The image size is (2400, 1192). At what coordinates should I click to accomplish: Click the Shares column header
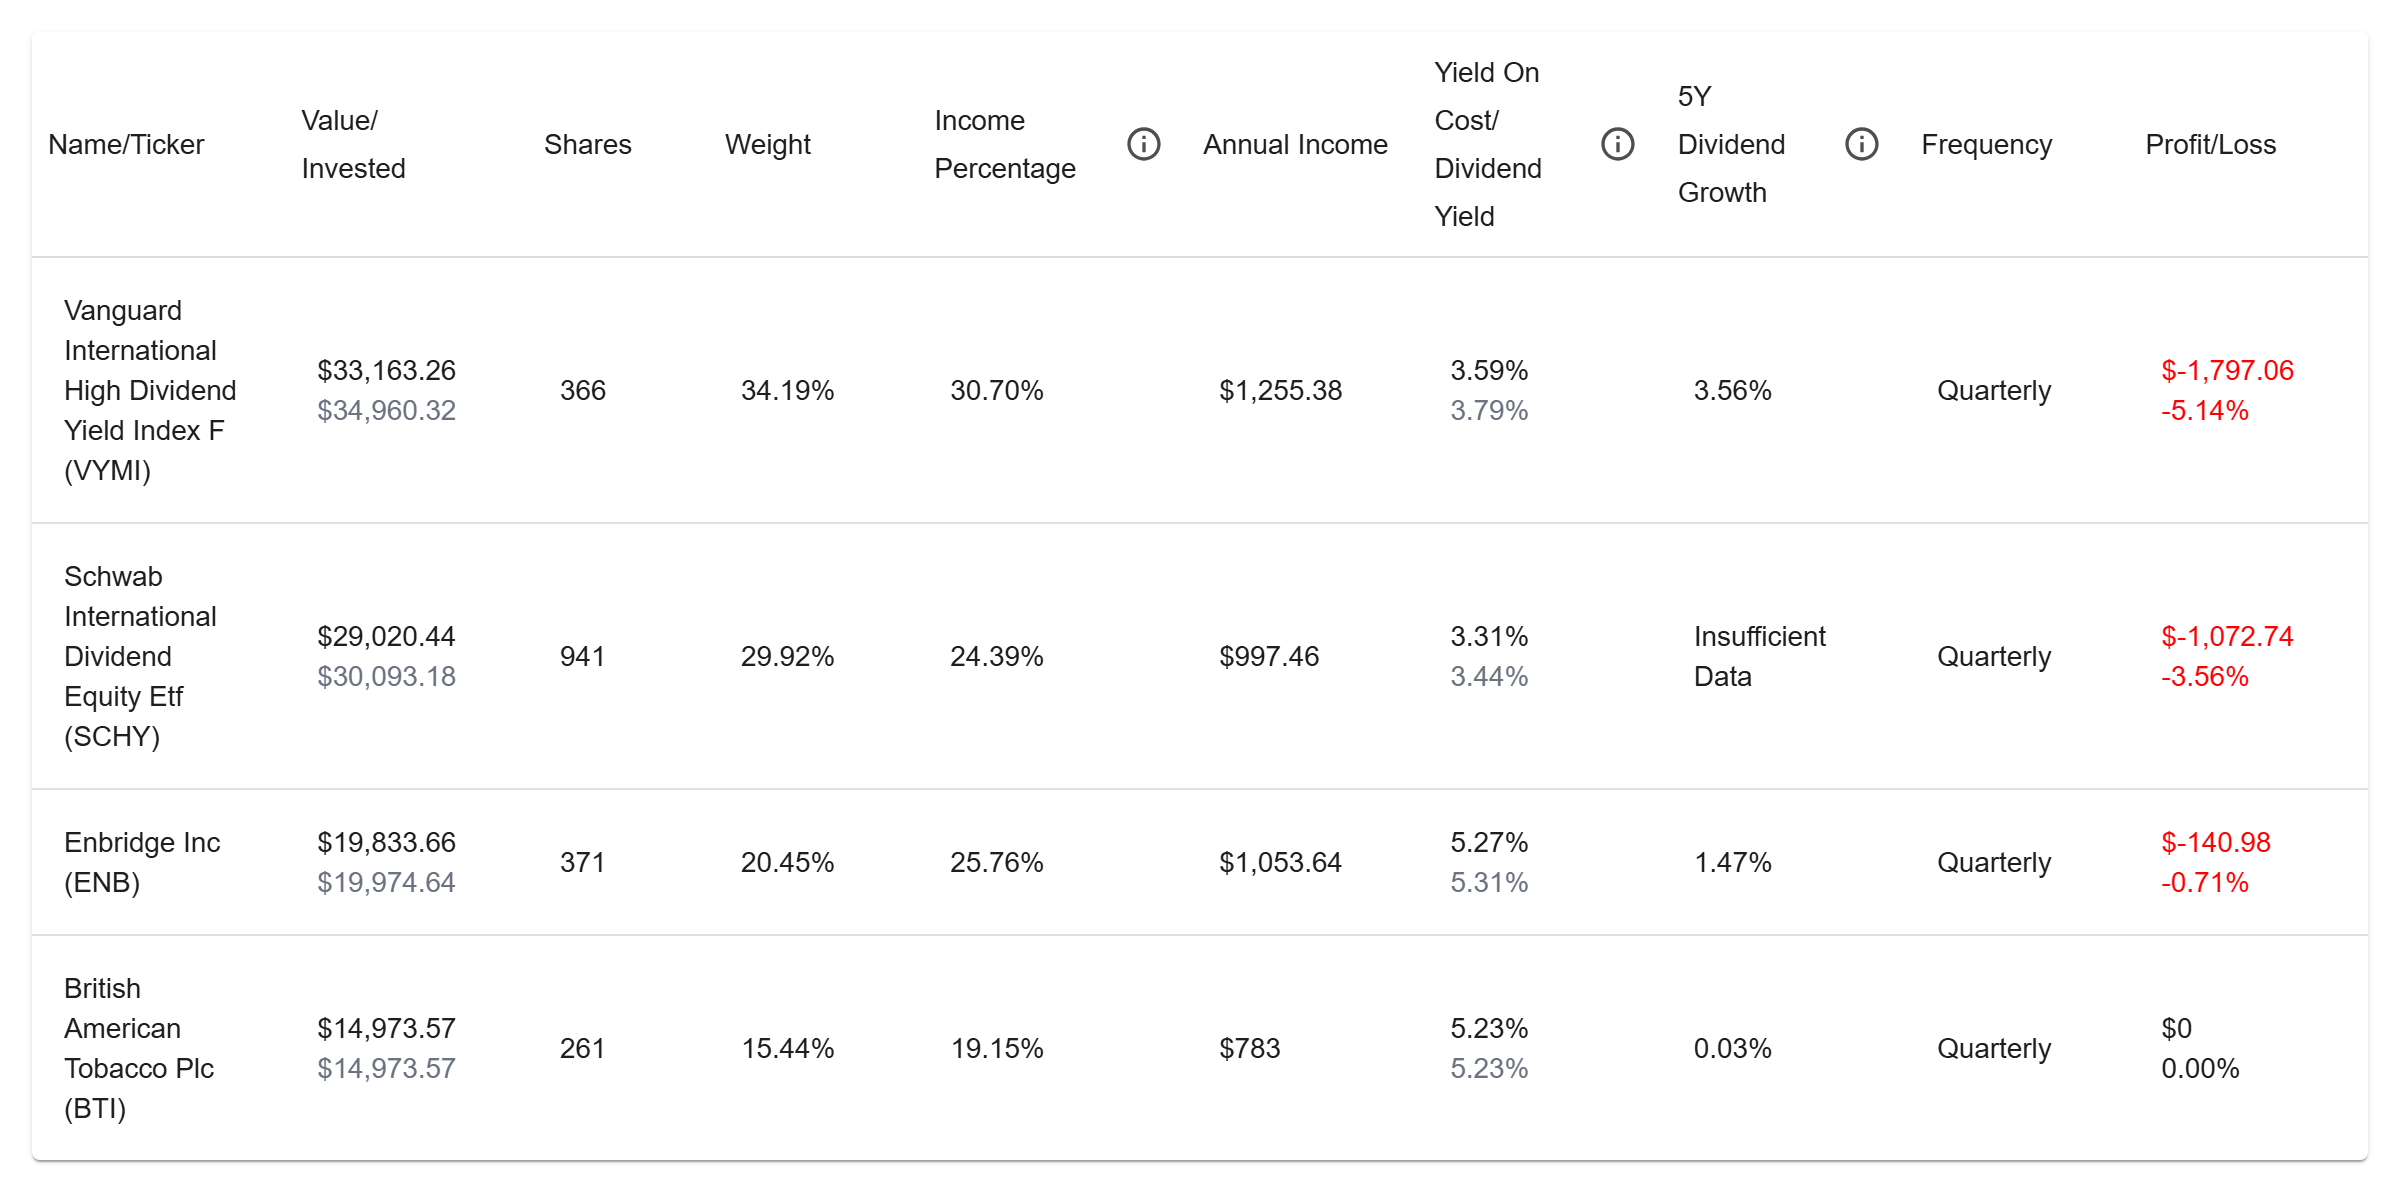[587, 144]
